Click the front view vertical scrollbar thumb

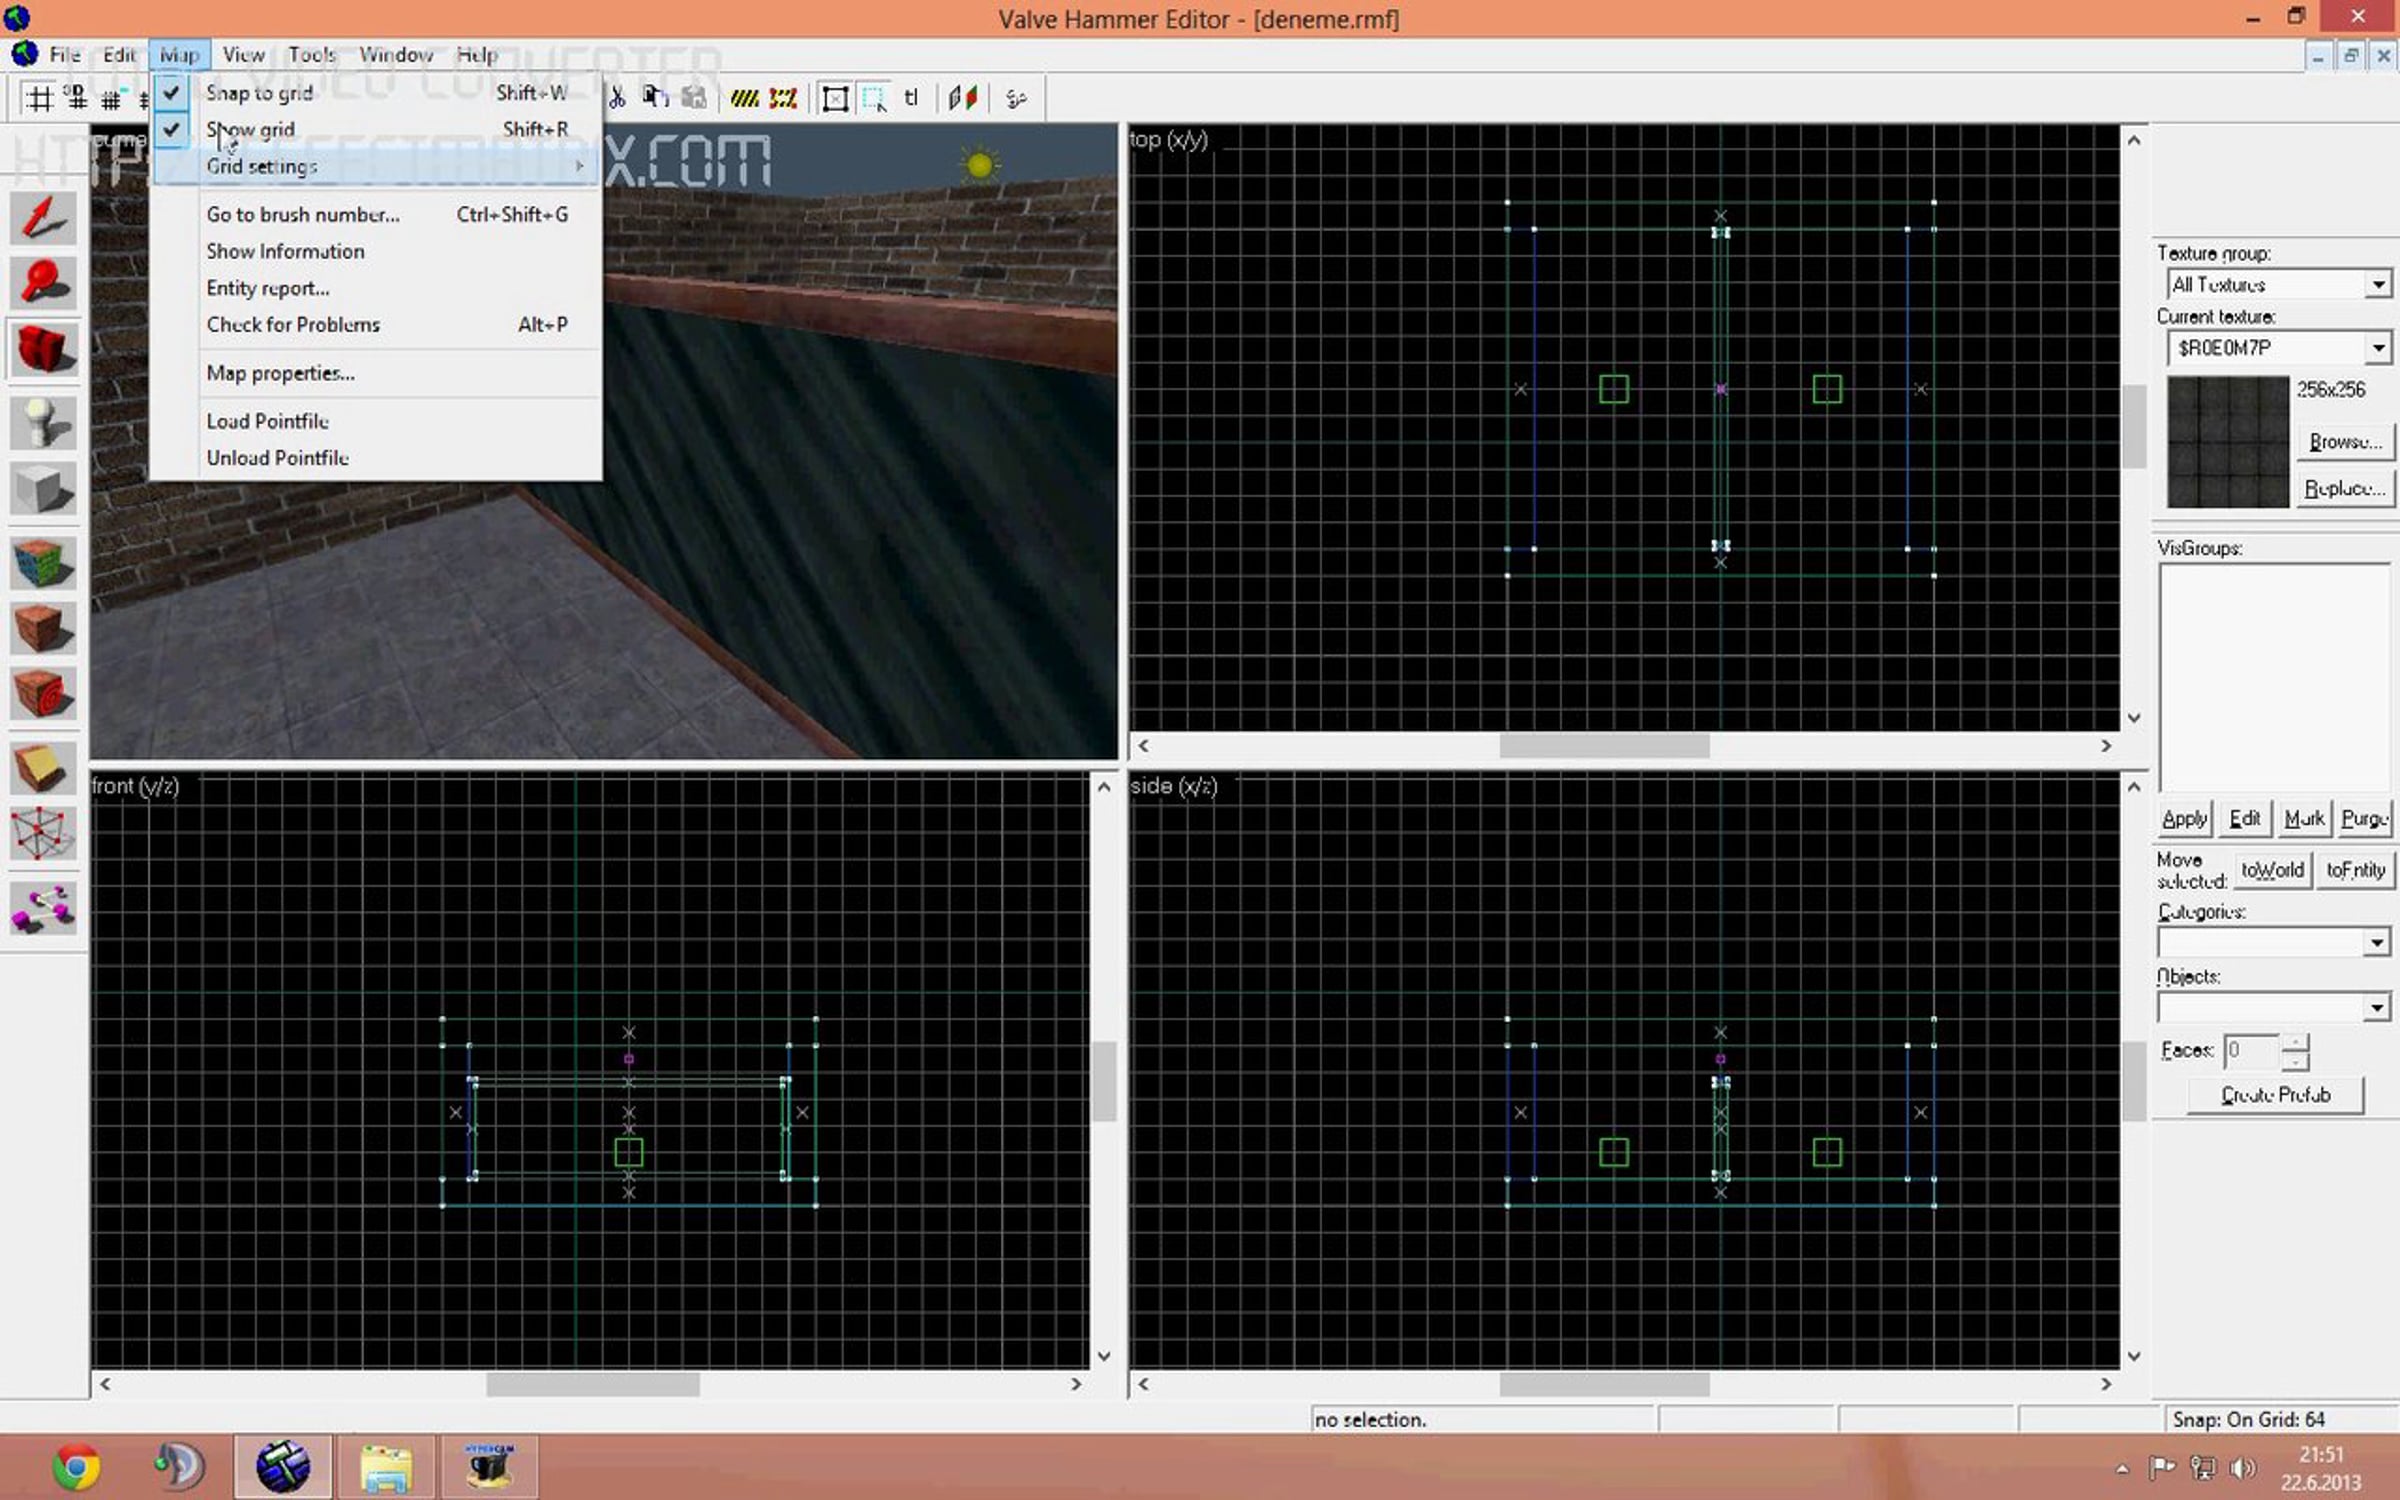[1104, 1081]
